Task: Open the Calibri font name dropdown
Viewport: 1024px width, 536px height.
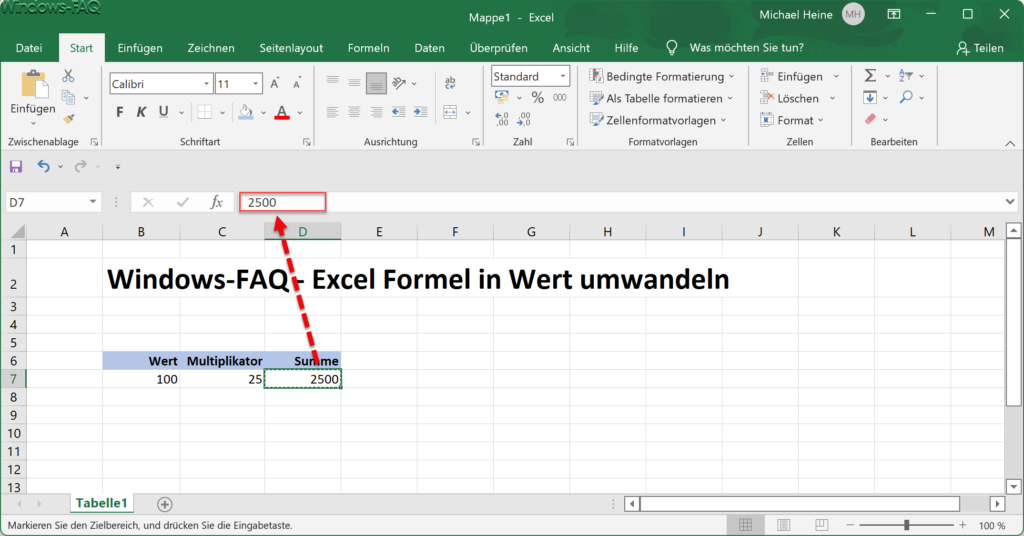Action: tap(206, 84)
